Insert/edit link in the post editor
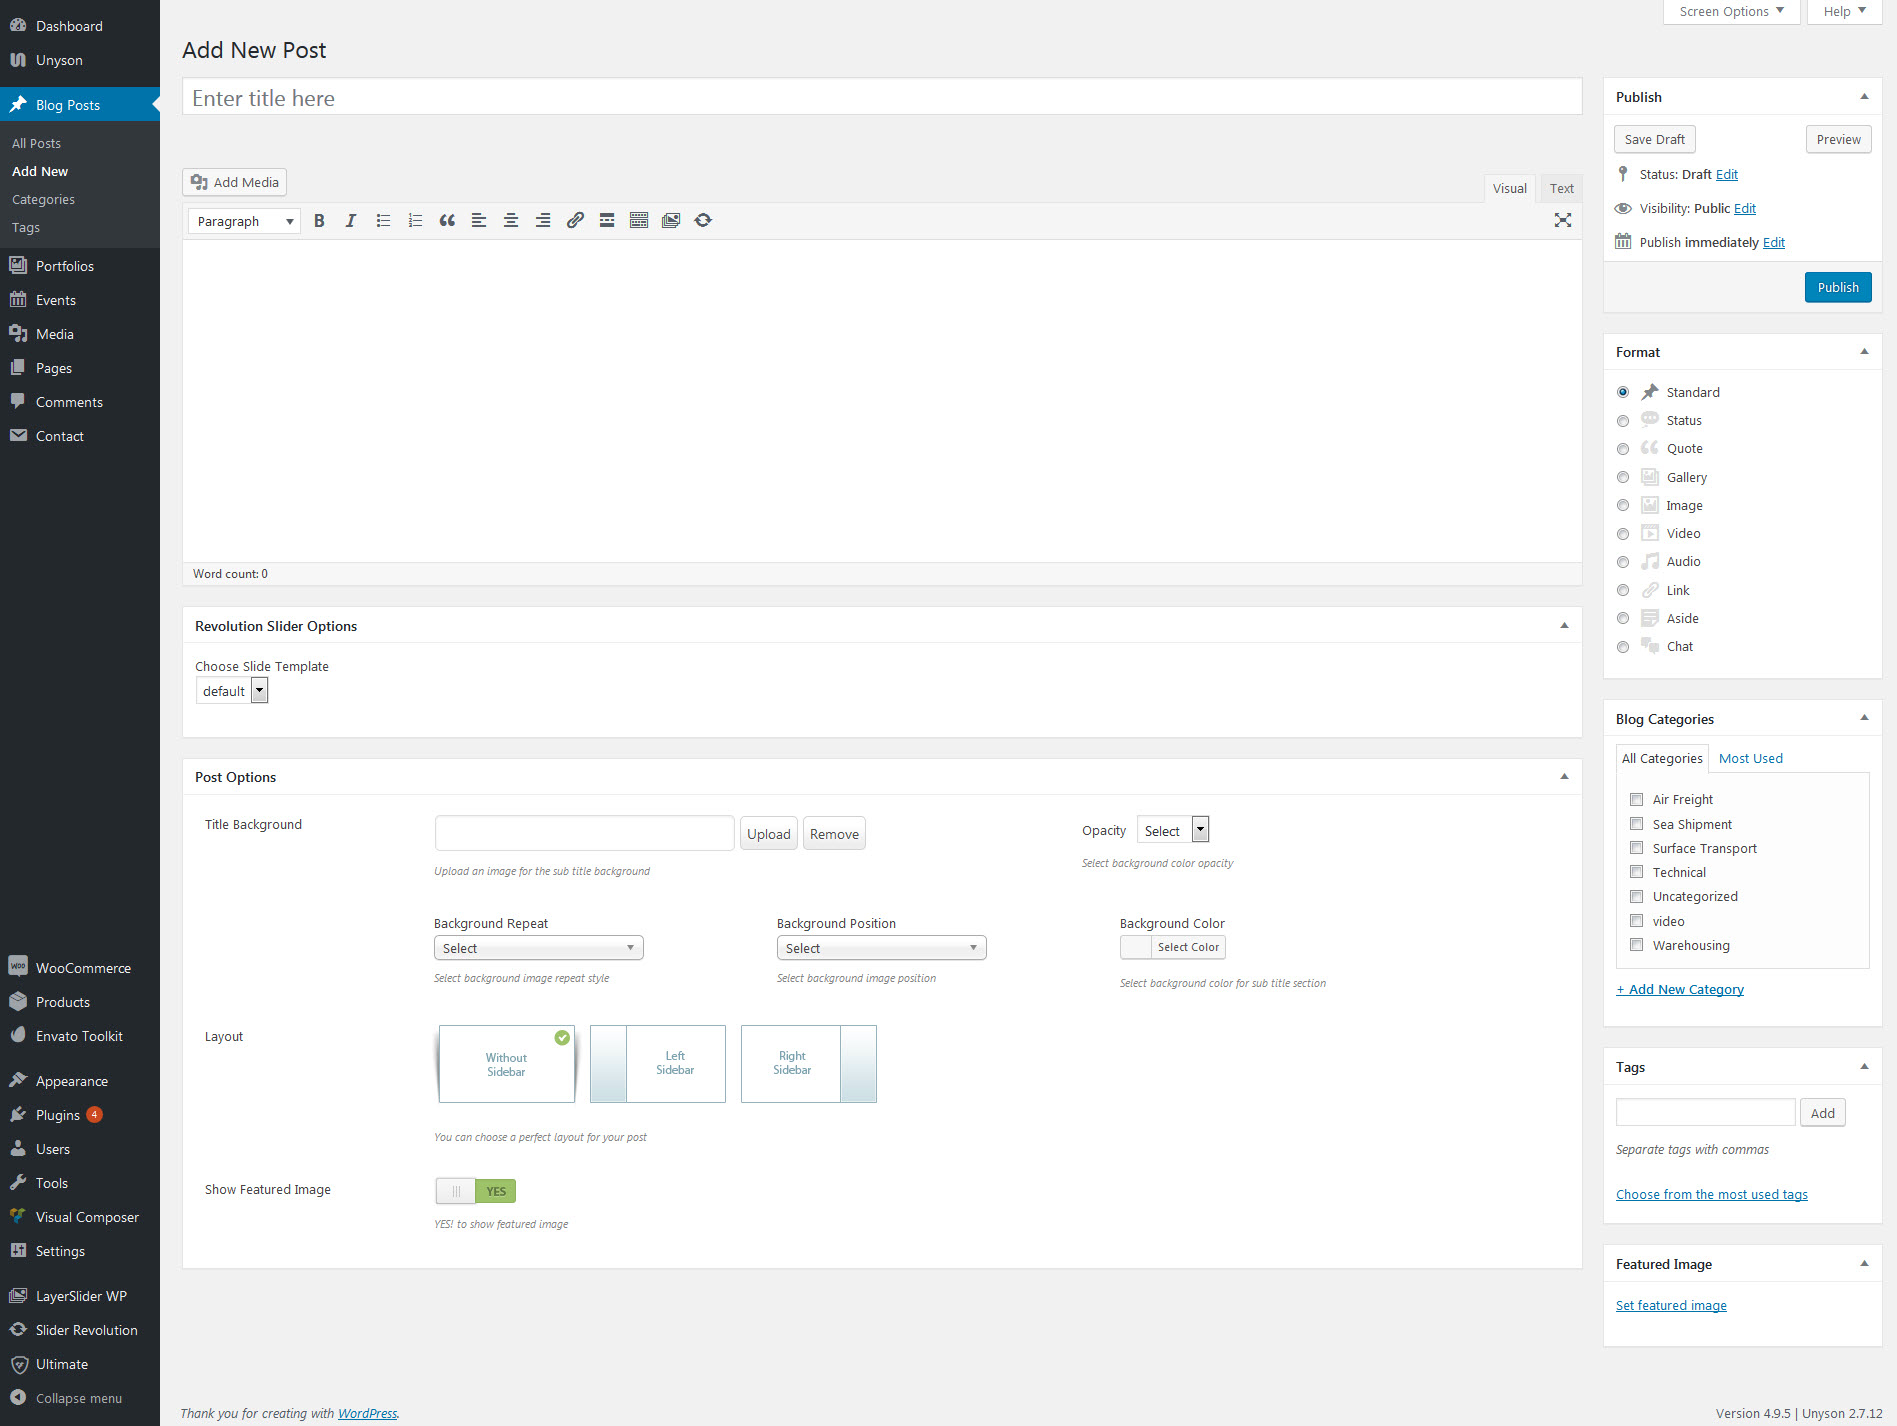Image resolution: width=1897 pixels, height=1426 pixels. click(575, 220)
